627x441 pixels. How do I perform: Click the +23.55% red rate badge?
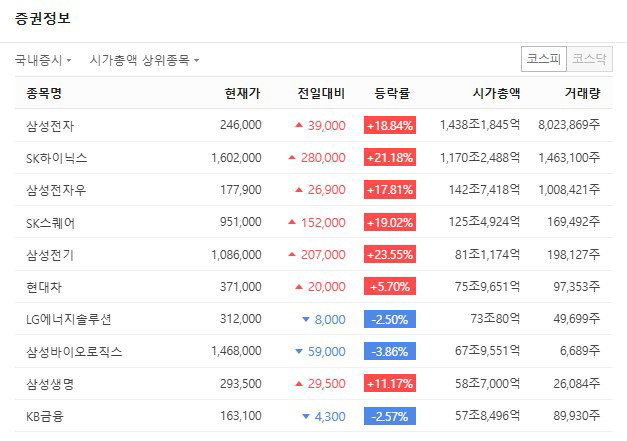[x=390, y=254]
